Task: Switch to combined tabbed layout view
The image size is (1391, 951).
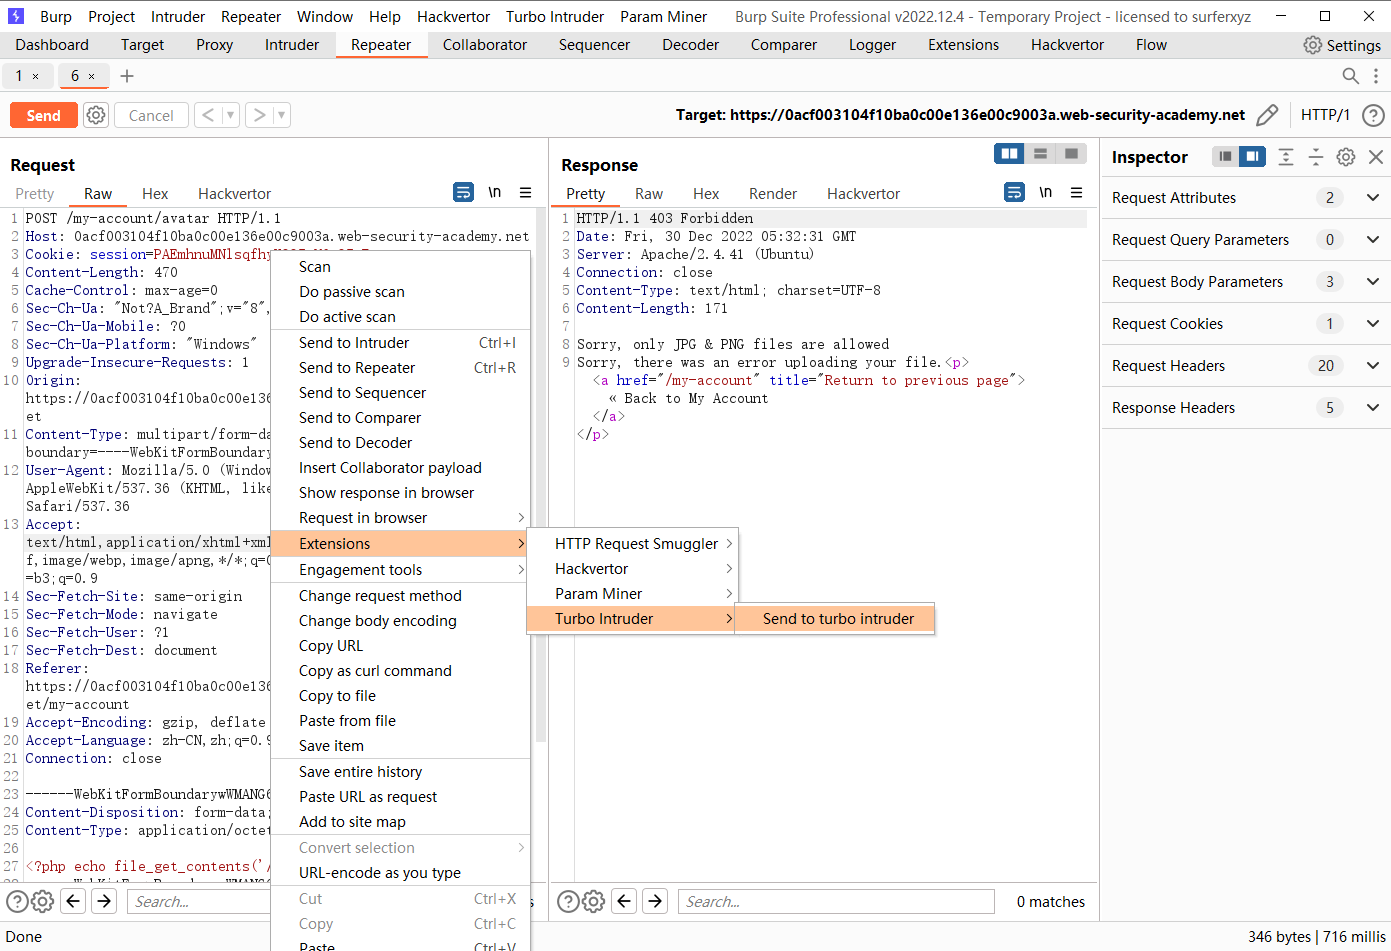Action: point(1071,153)
